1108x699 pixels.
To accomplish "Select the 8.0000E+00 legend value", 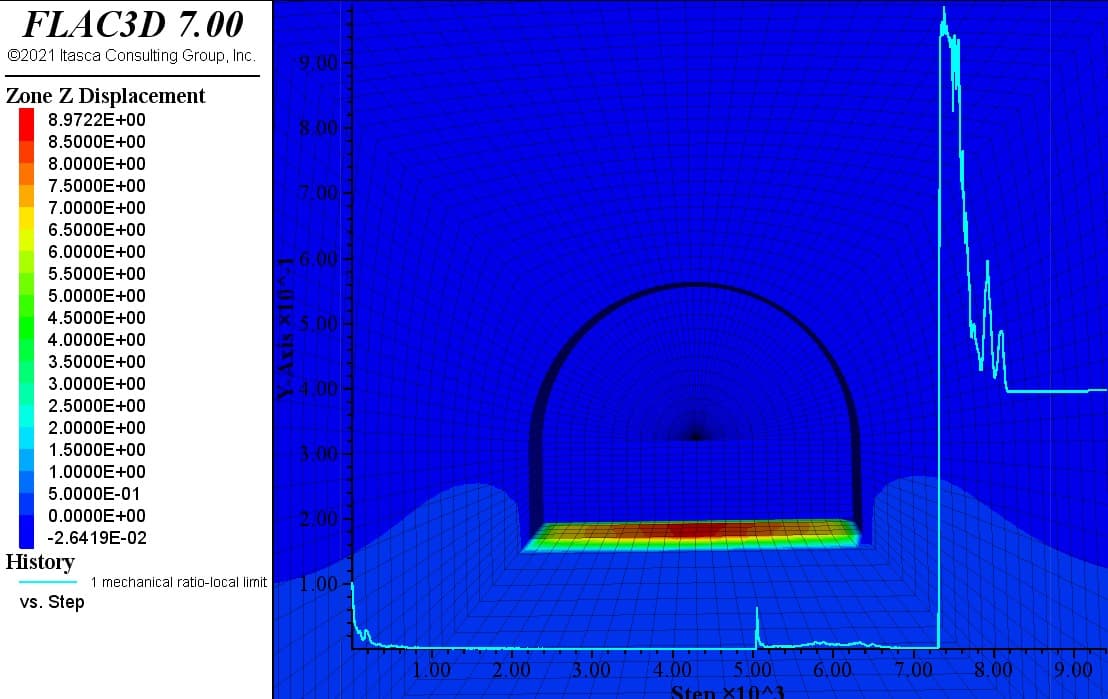I will point(97,163).
